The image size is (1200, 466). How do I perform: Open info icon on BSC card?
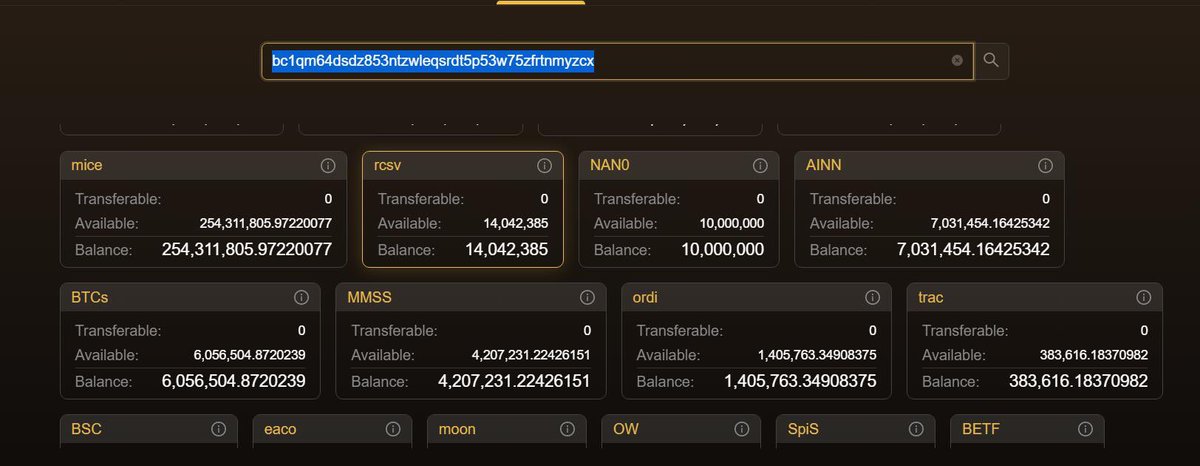coord(219,429)
